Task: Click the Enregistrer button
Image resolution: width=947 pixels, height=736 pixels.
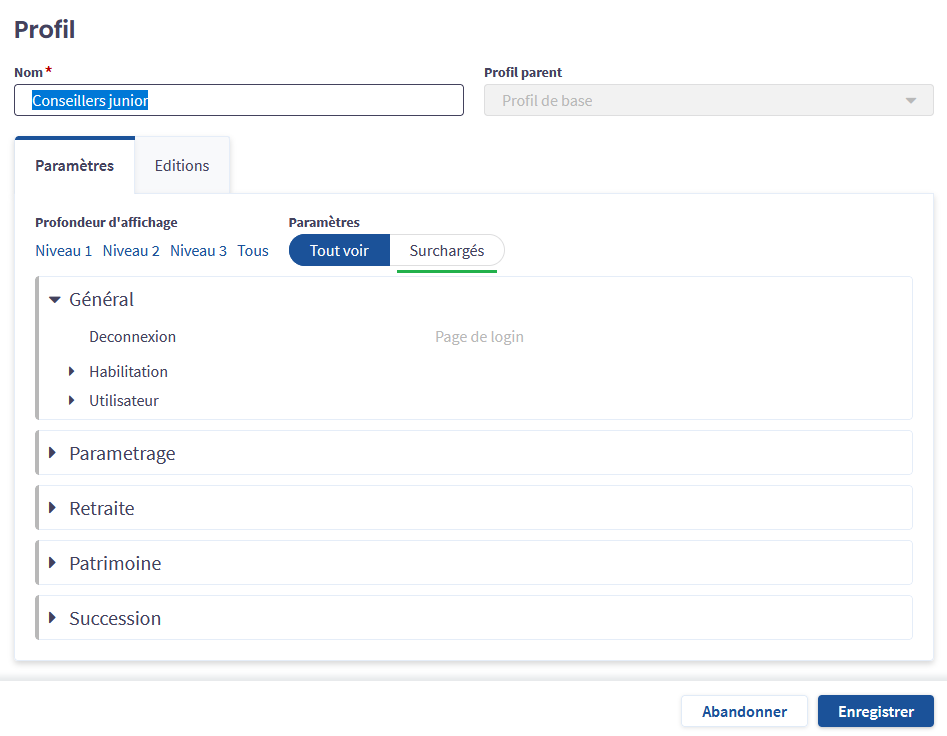Action: [875, 712]
